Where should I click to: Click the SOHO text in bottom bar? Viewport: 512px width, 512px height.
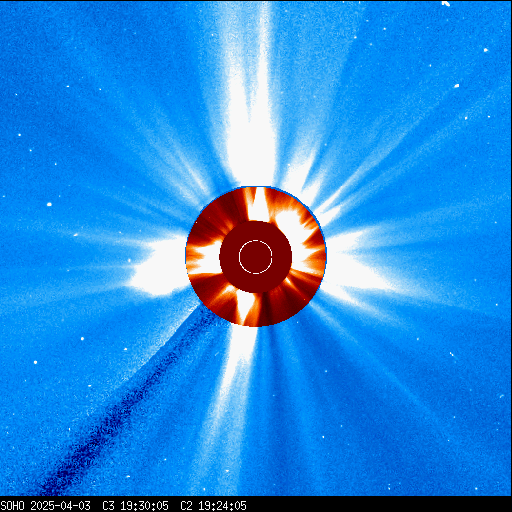click(x=12, y=506)
